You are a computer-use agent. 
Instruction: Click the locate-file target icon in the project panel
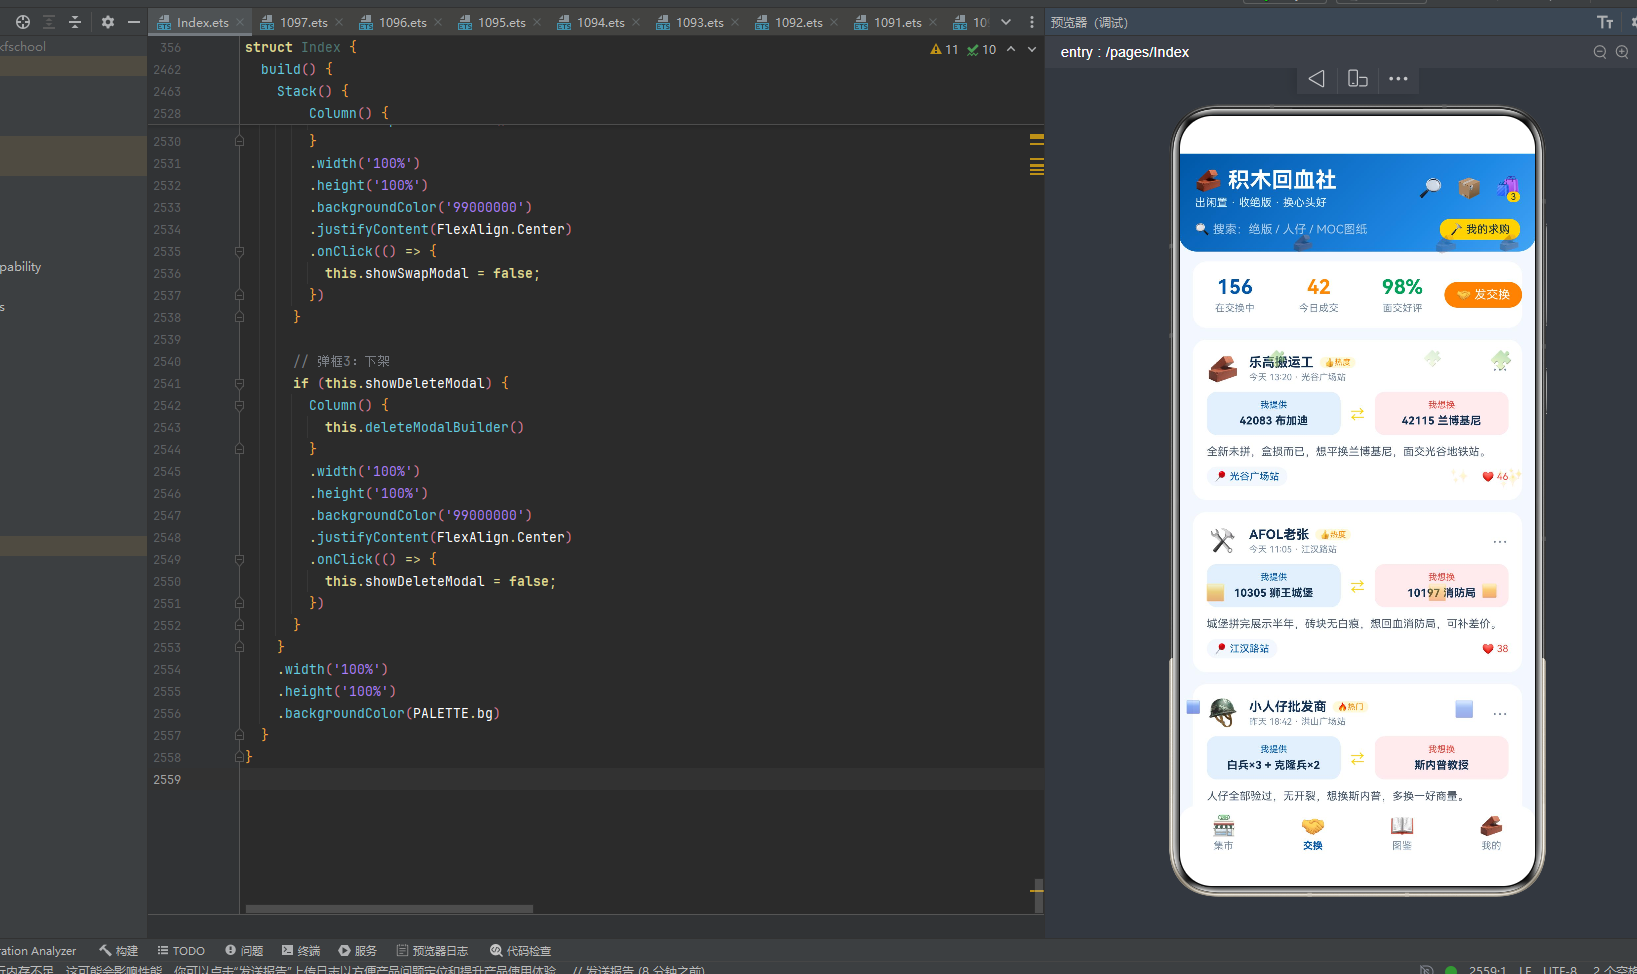[x=22, y=22]
